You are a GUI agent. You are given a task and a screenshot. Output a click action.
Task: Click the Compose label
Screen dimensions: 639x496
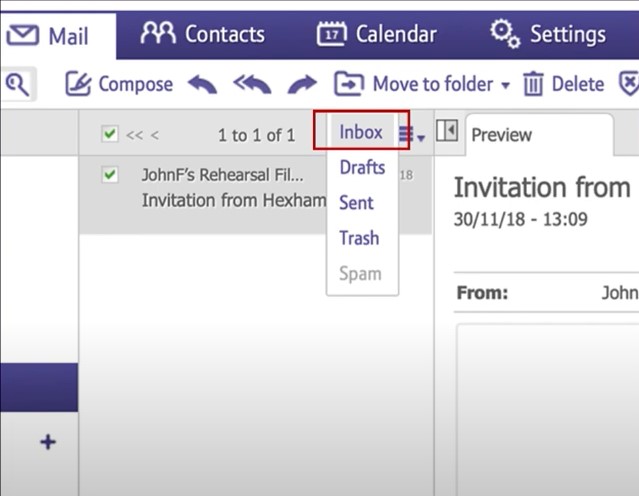(x=136, y=84)
